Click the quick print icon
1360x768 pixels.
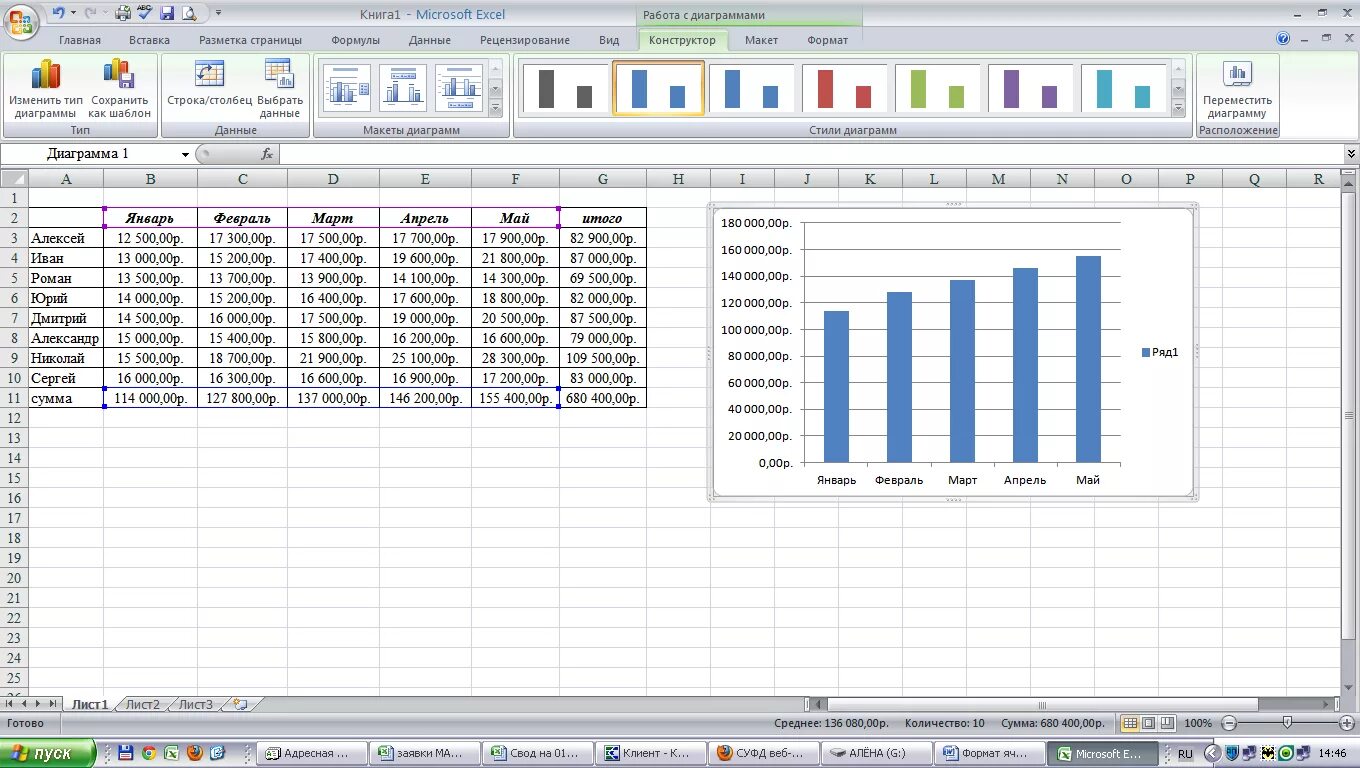pos(123,13)
